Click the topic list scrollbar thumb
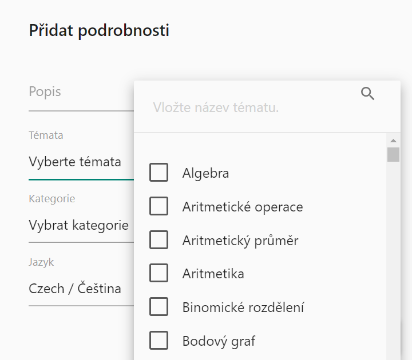This screenshot has width=412, height=360. (x=393, y=155)
